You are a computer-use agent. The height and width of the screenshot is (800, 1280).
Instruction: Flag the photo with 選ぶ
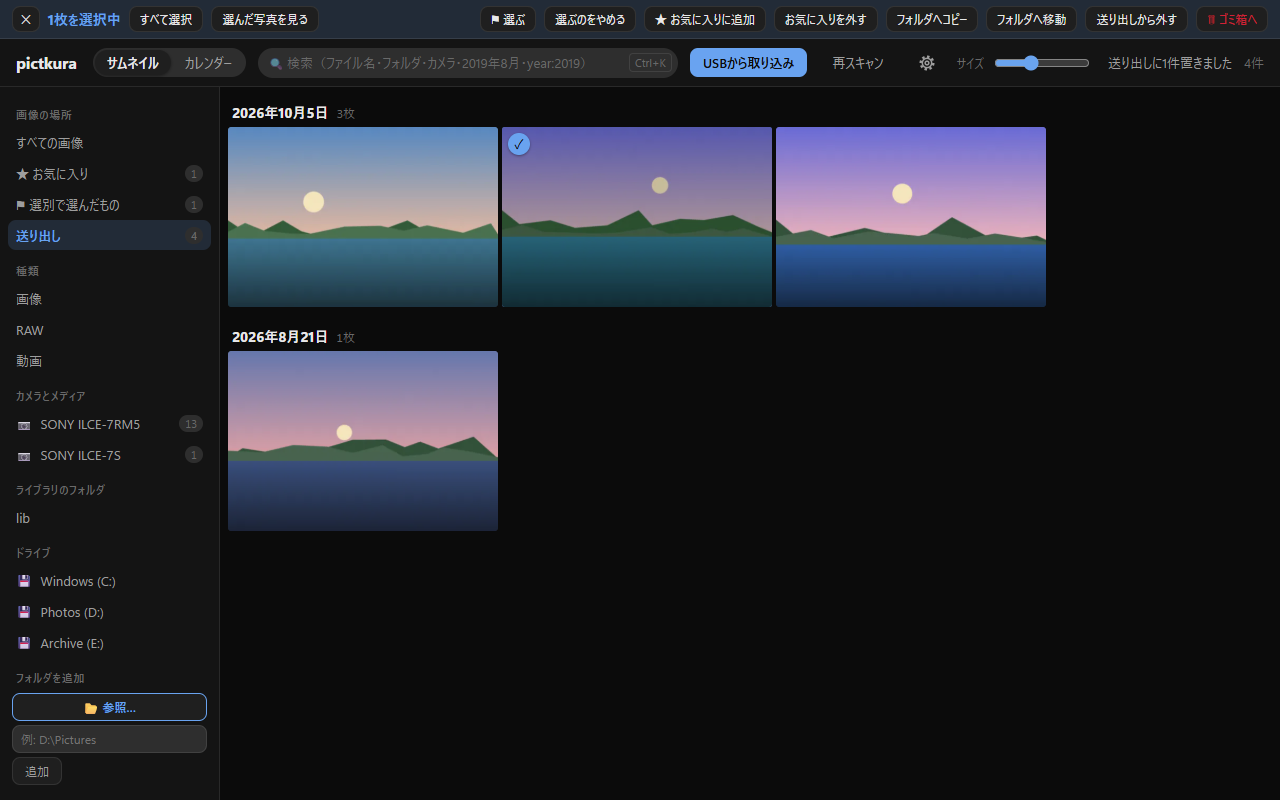[x=508, y=19]
